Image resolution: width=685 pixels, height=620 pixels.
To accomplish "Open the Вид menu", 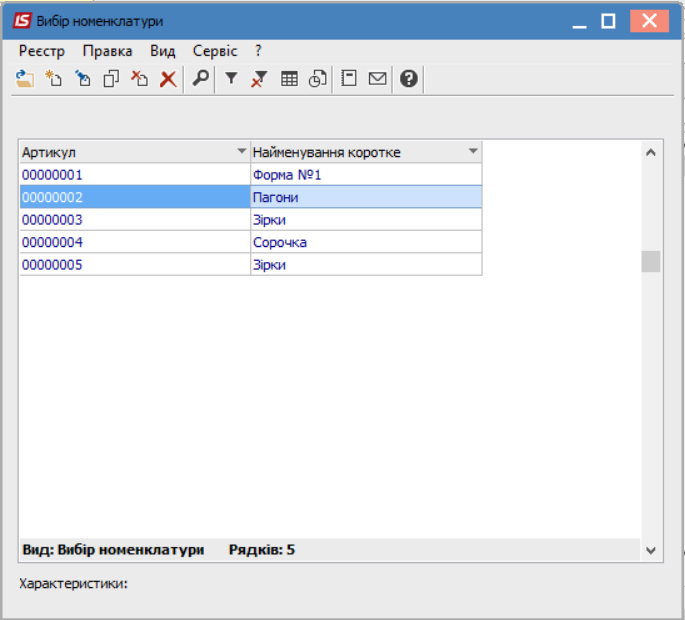I will coord(163,51).
